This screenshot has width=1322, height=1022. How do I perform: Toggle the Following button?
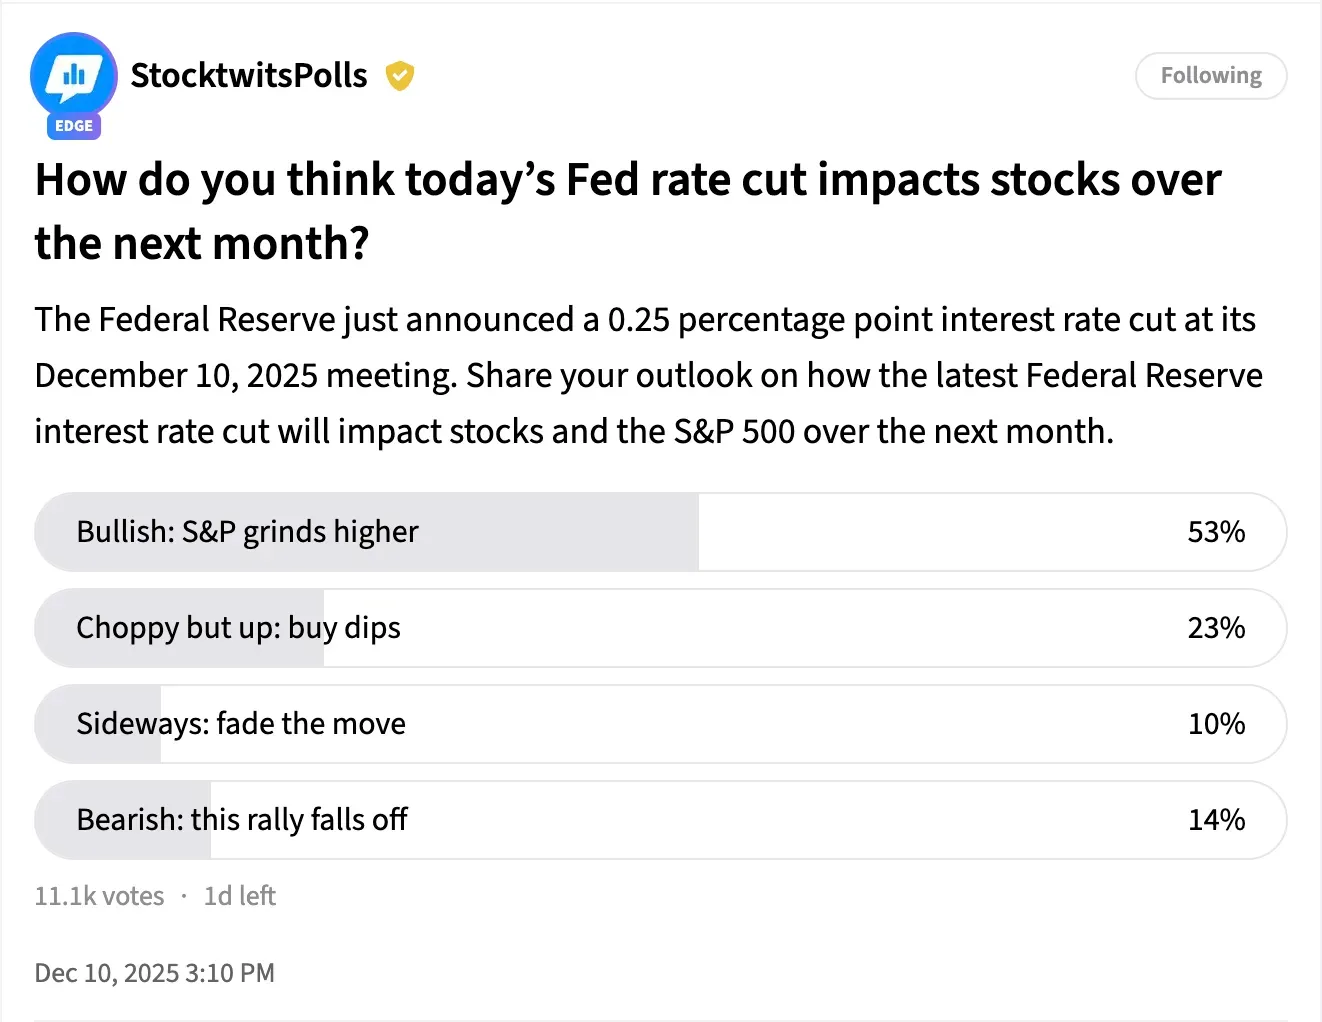pyautogui.click(x=1210, y=76)
